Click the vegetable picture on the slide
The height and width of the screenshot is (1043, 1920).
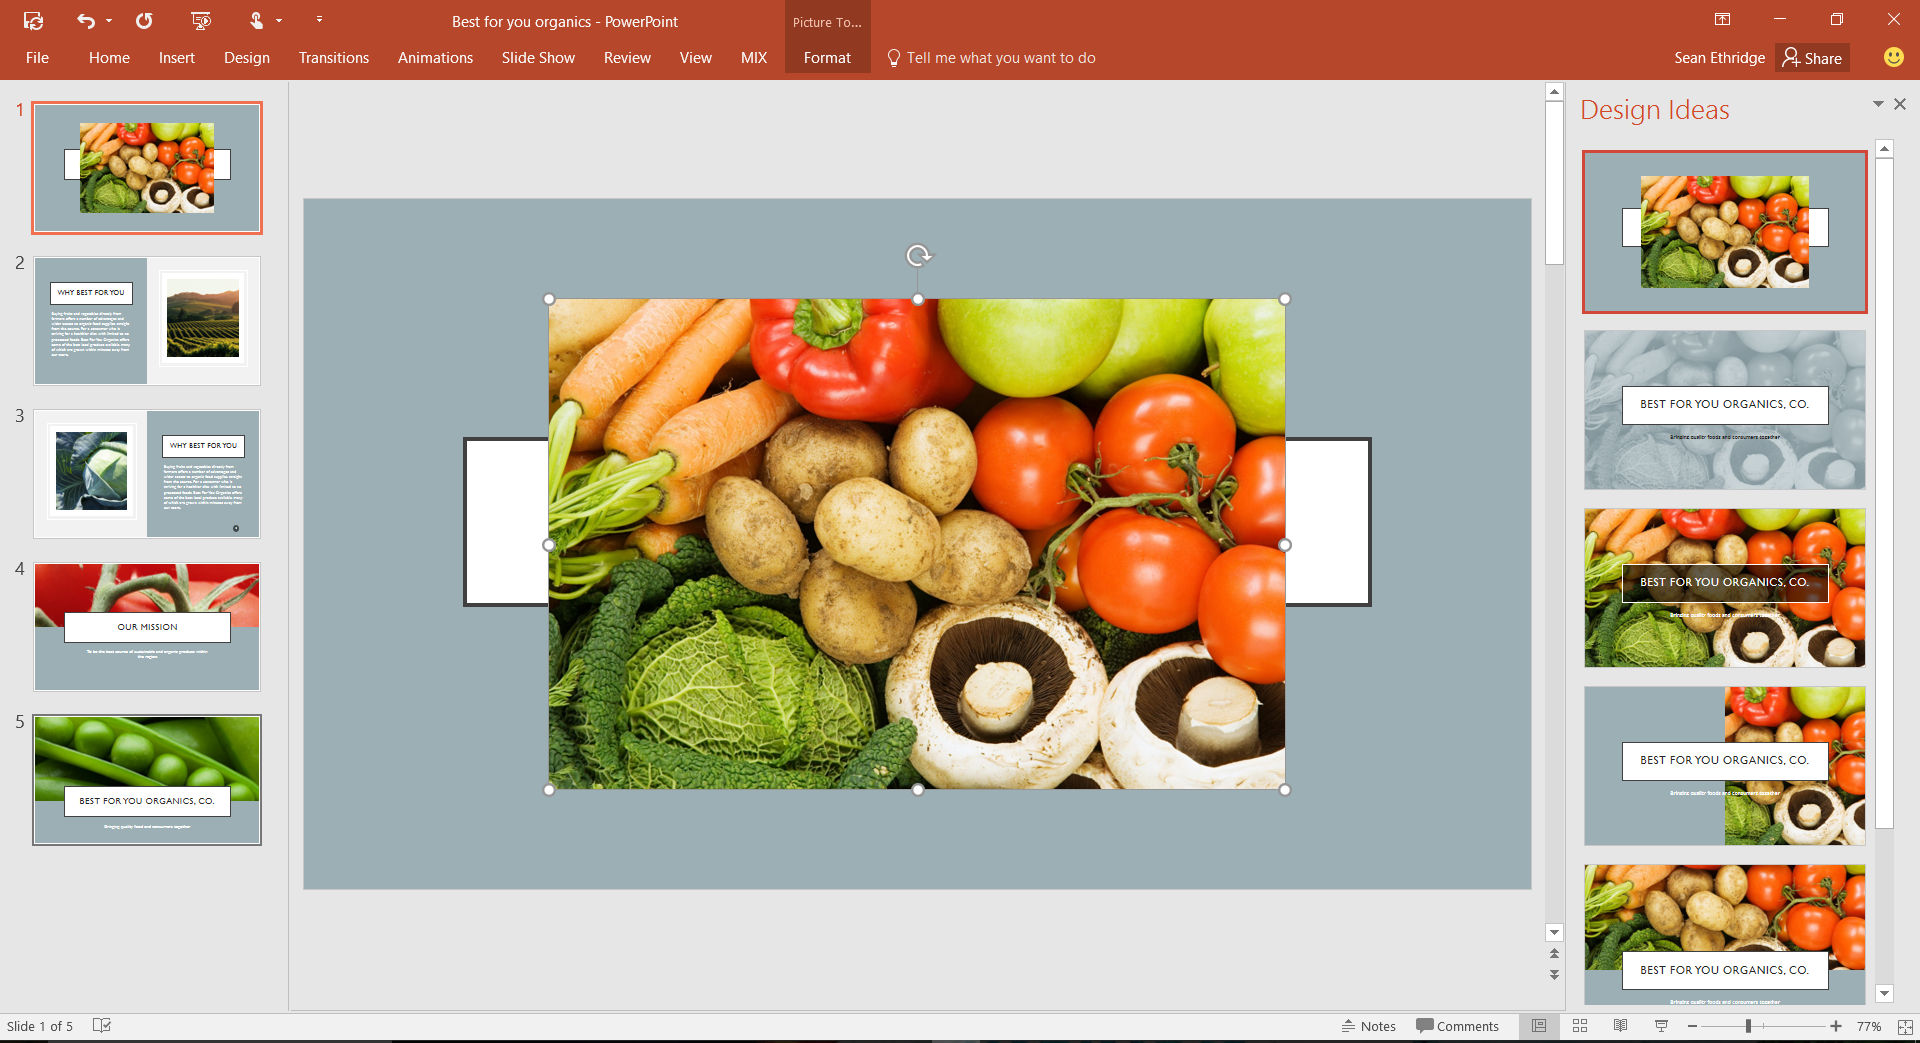(917, 544)
